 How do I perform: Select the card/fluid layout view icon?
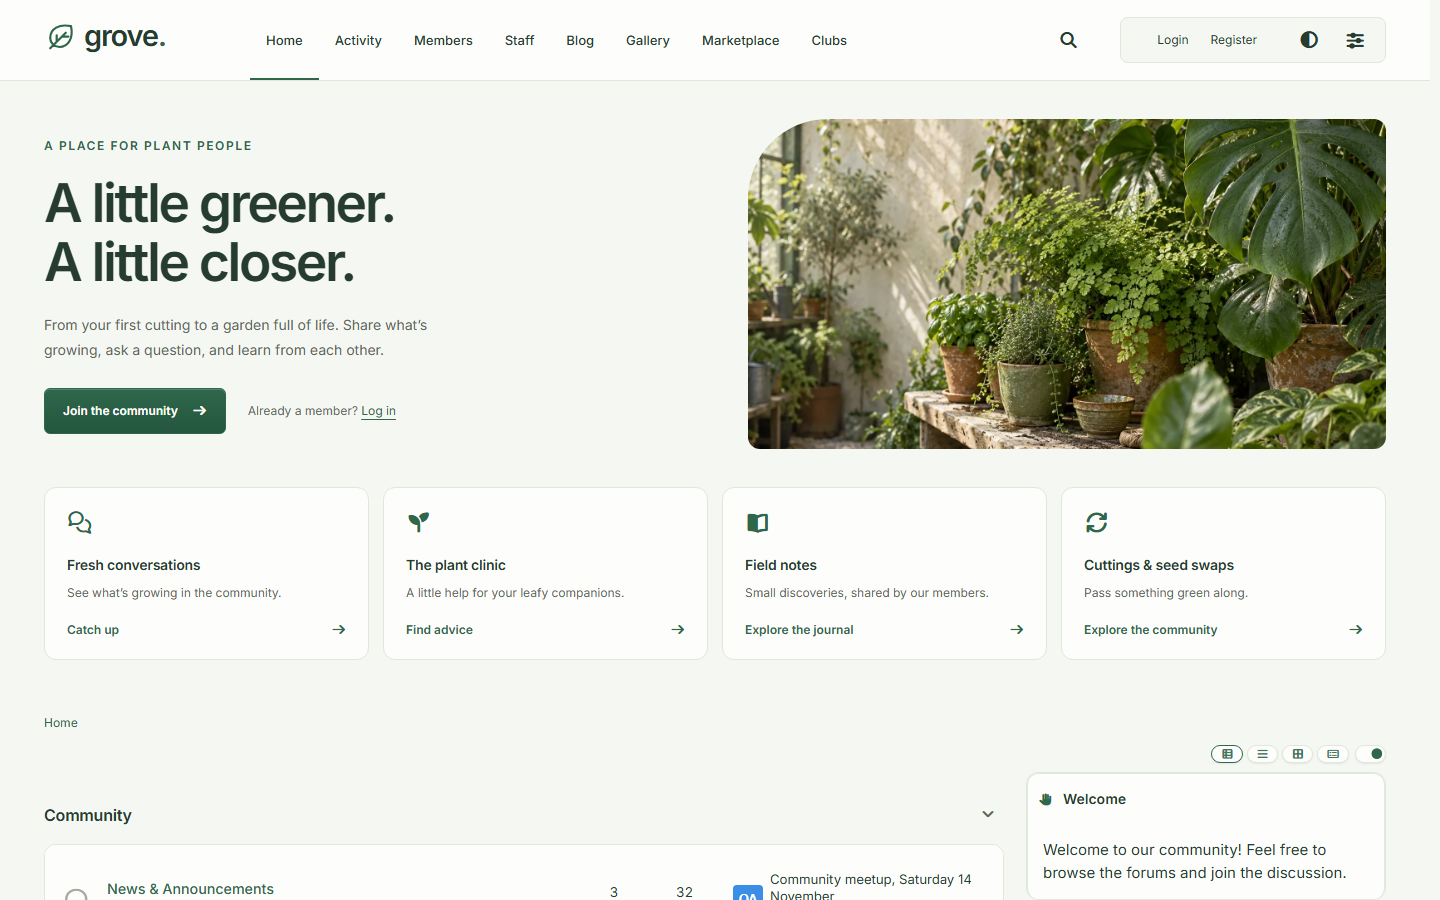click(1333, 754)
